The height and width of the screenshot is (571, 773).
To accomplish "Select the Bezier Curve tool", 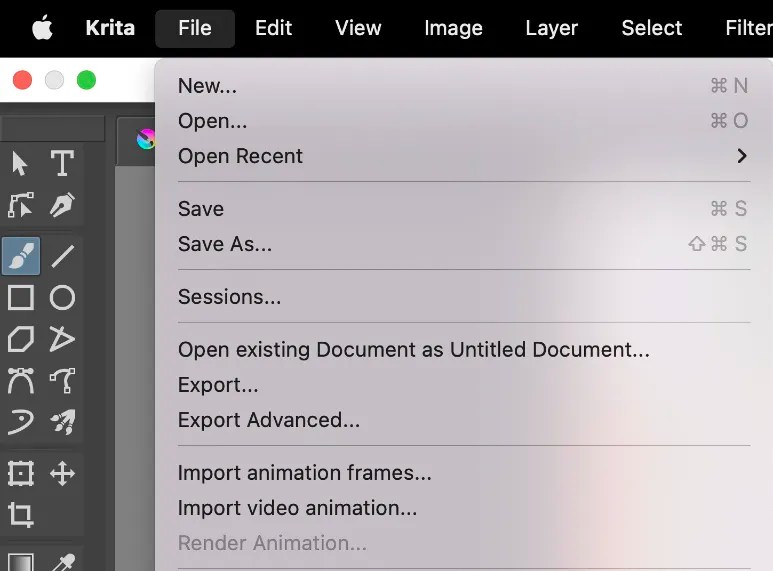I will [21, 380].
